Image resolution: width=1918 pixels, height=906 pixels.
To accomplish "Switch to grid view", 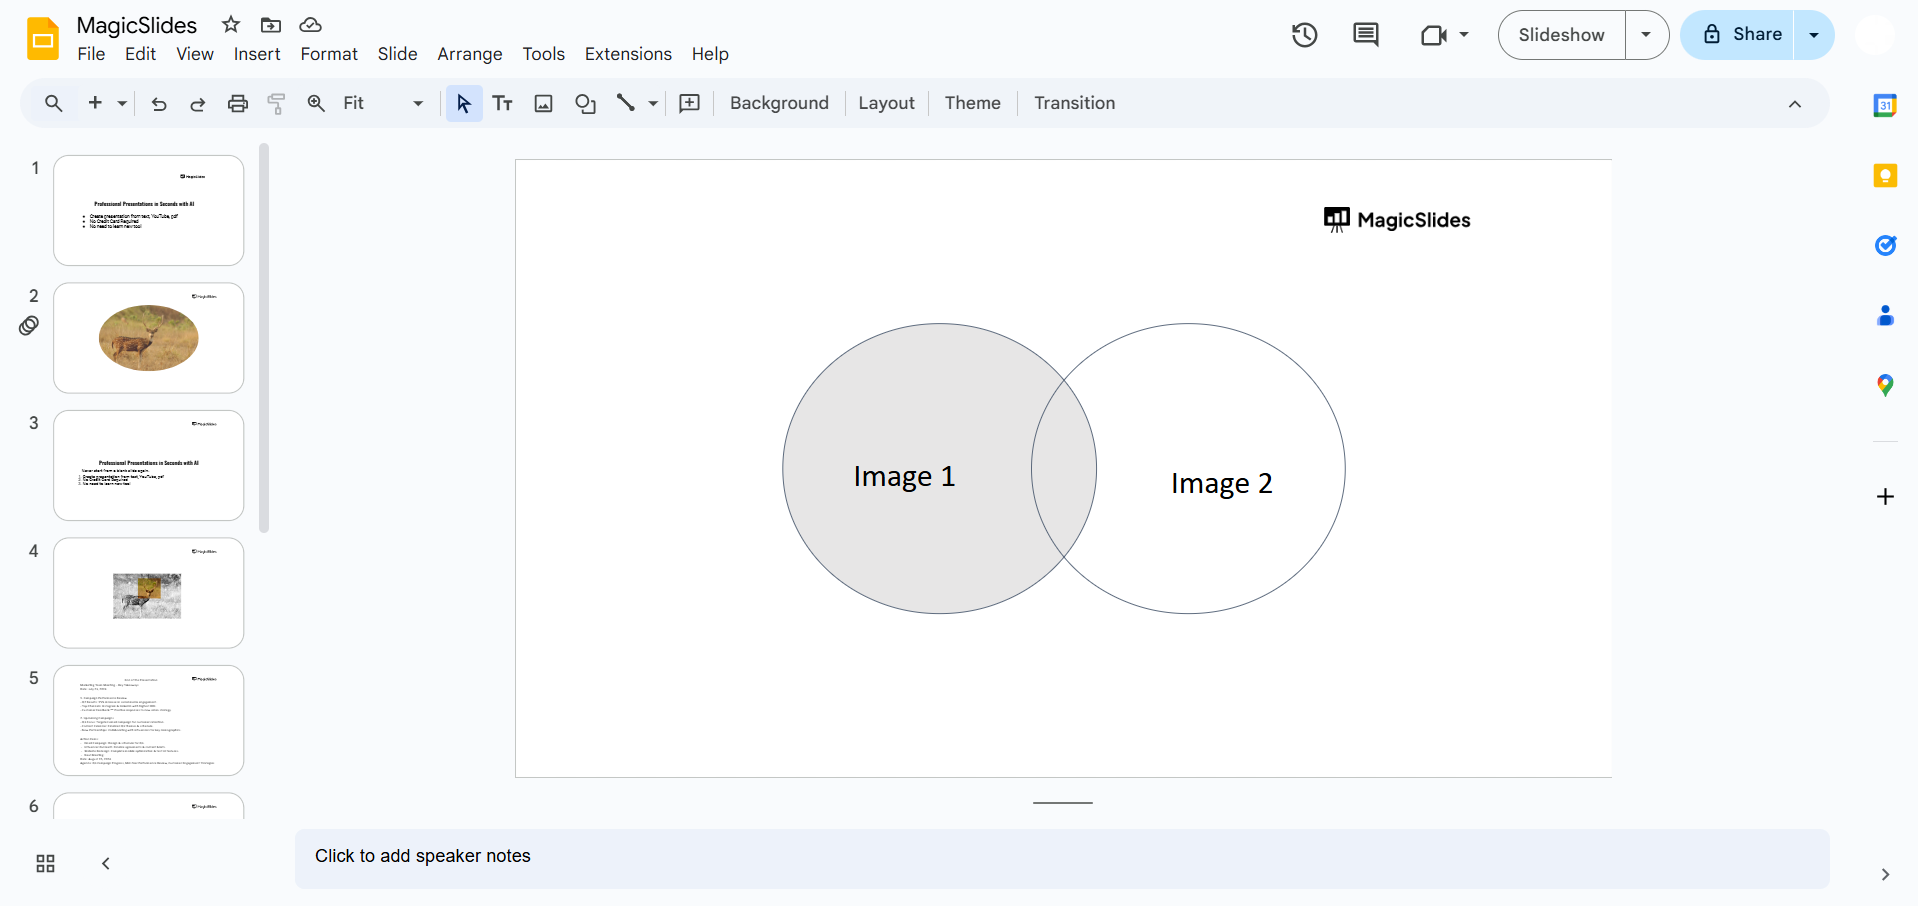I will [x=45, y=863].
